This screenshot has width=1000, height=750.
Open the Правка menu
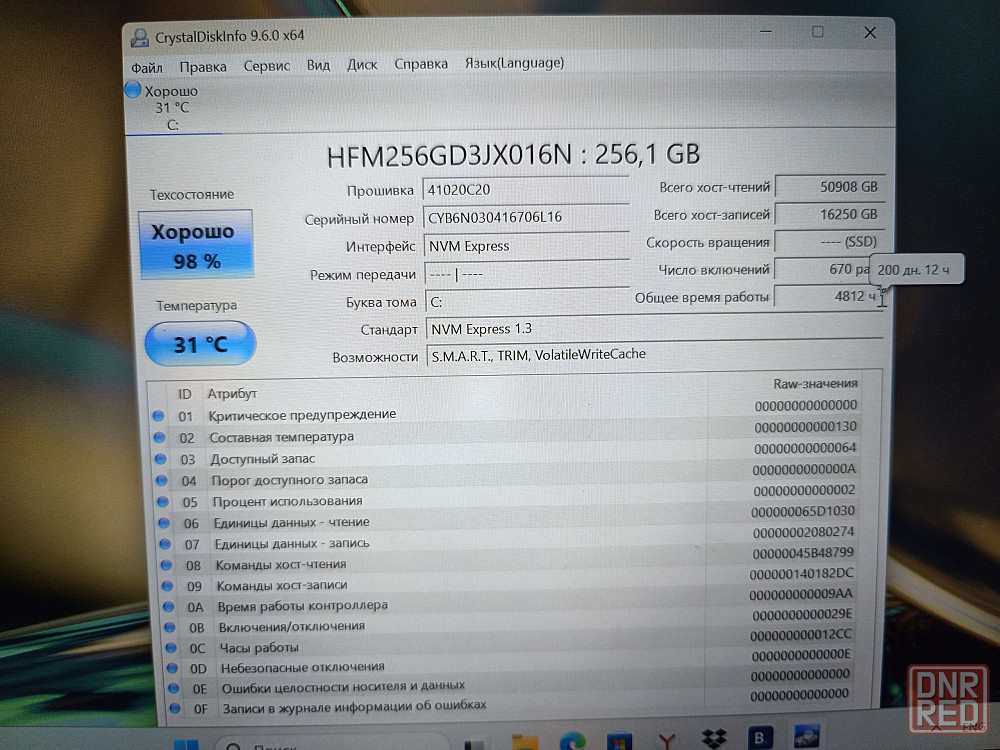pos(203,67)
